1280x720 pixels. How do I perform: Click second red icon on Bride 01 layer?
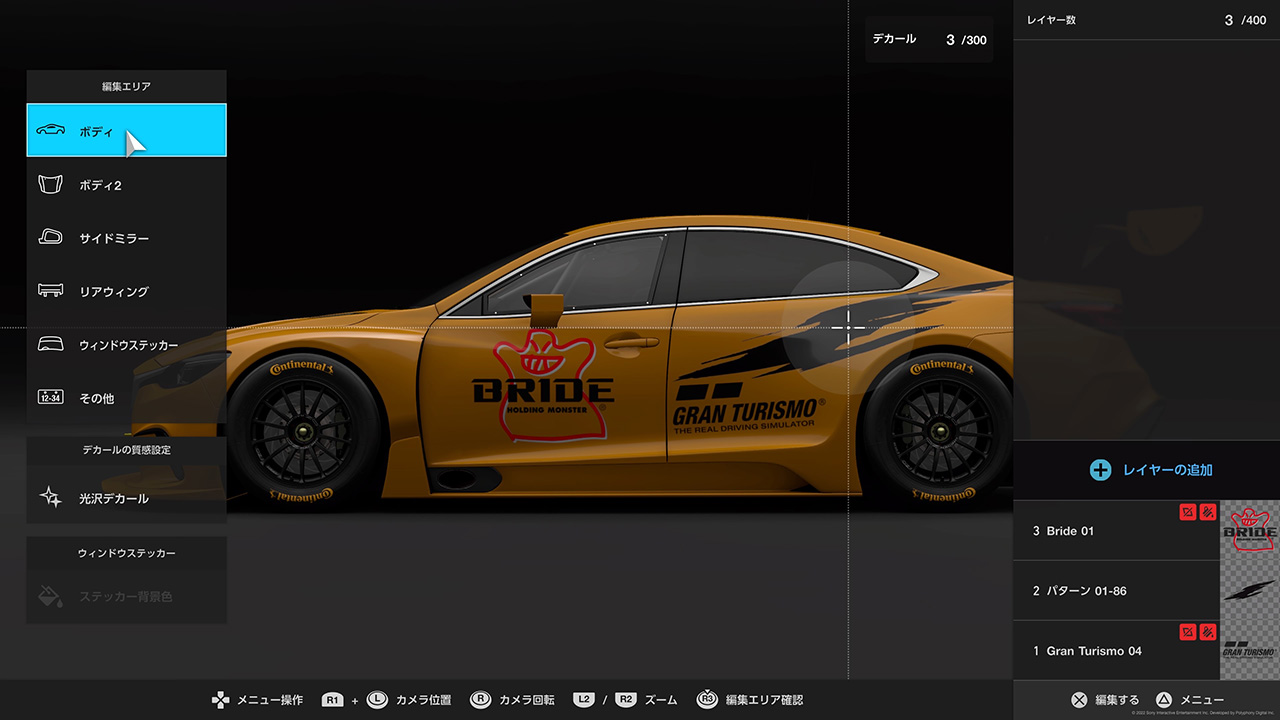pos(1208,512)
